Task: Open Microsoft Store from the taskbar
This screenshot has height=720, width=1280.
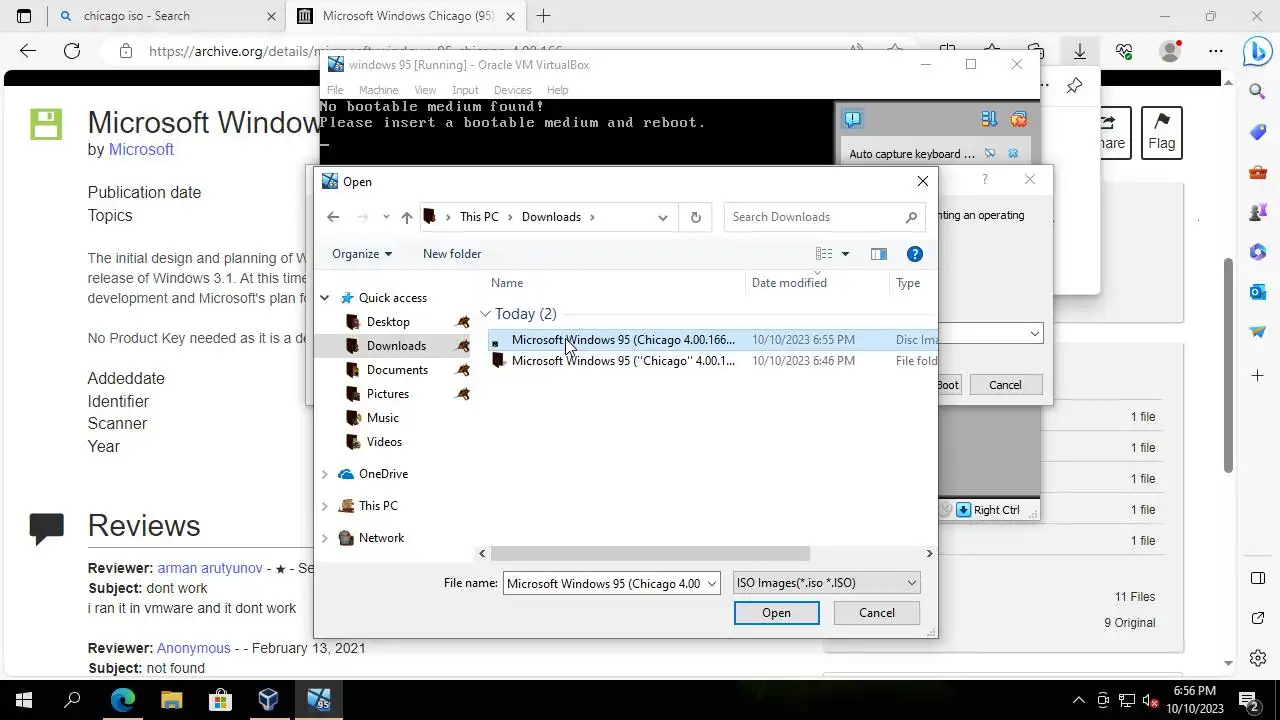Action: click(x=219, y=700)
